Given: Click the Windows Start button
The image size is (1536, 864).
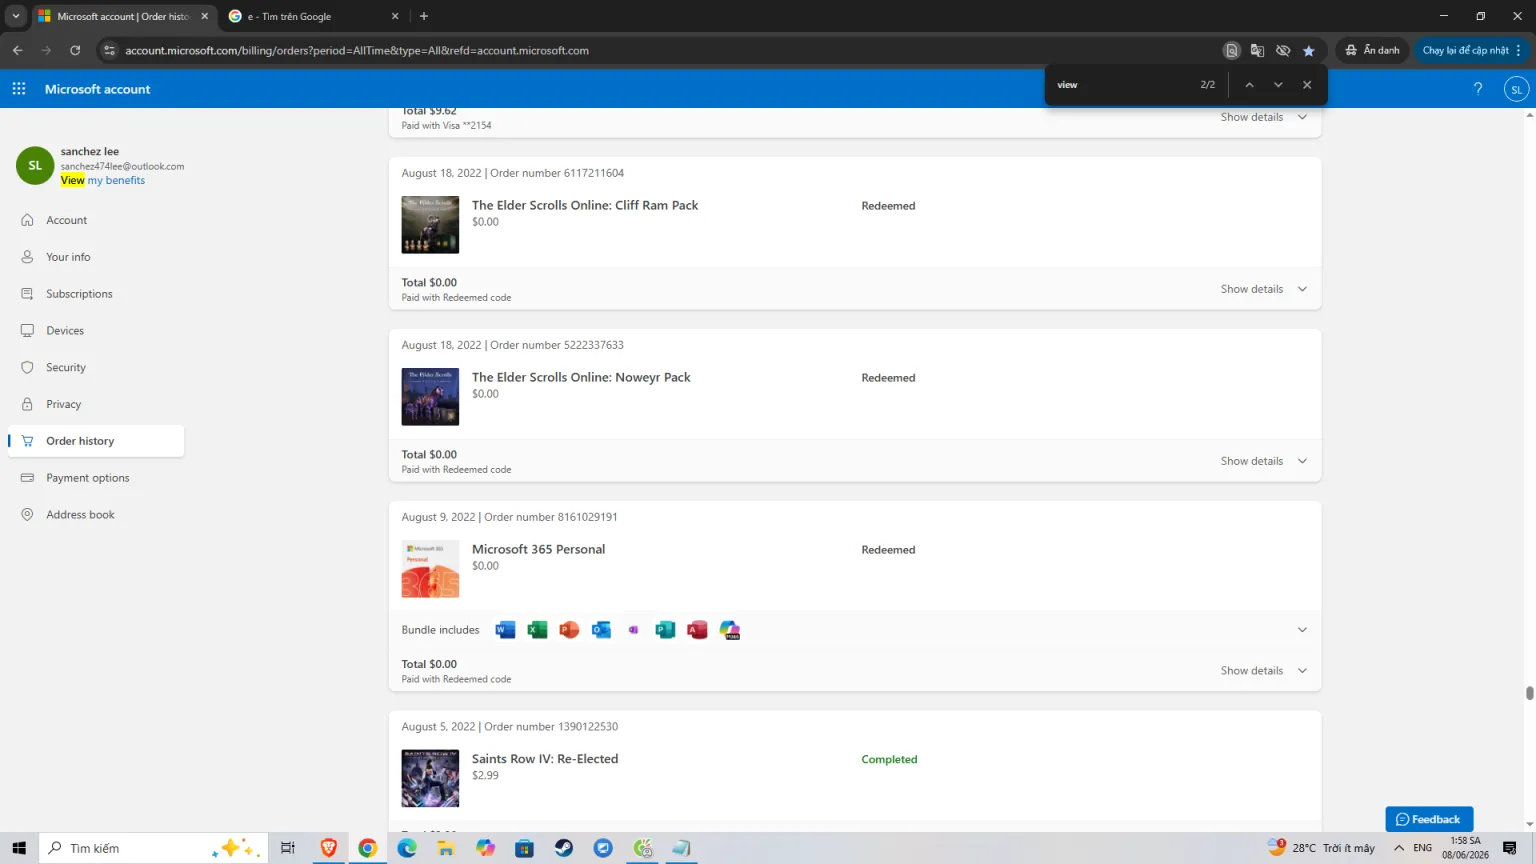Looking at the screenshot, I should point(19,848).
